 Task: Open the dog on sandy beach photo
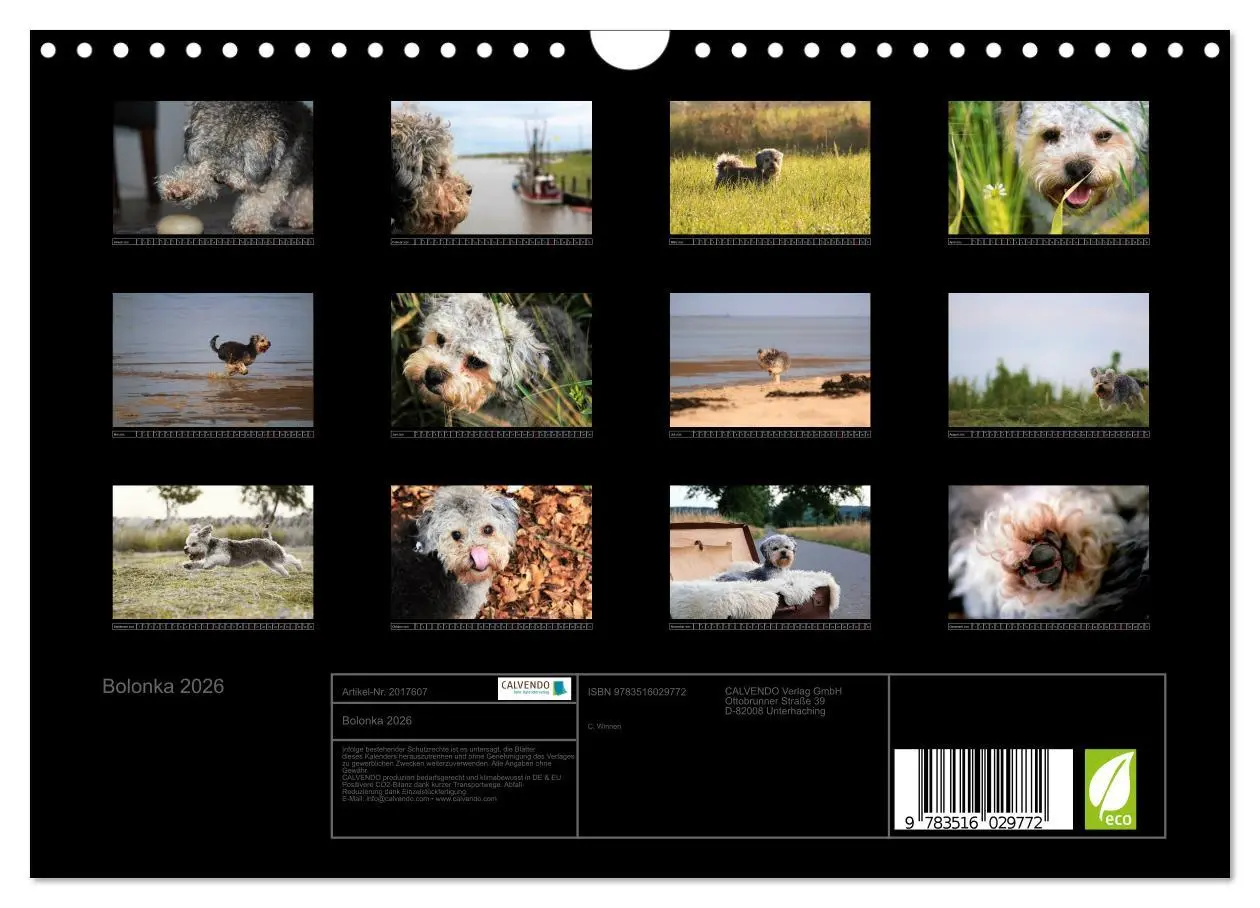(770, 360)
